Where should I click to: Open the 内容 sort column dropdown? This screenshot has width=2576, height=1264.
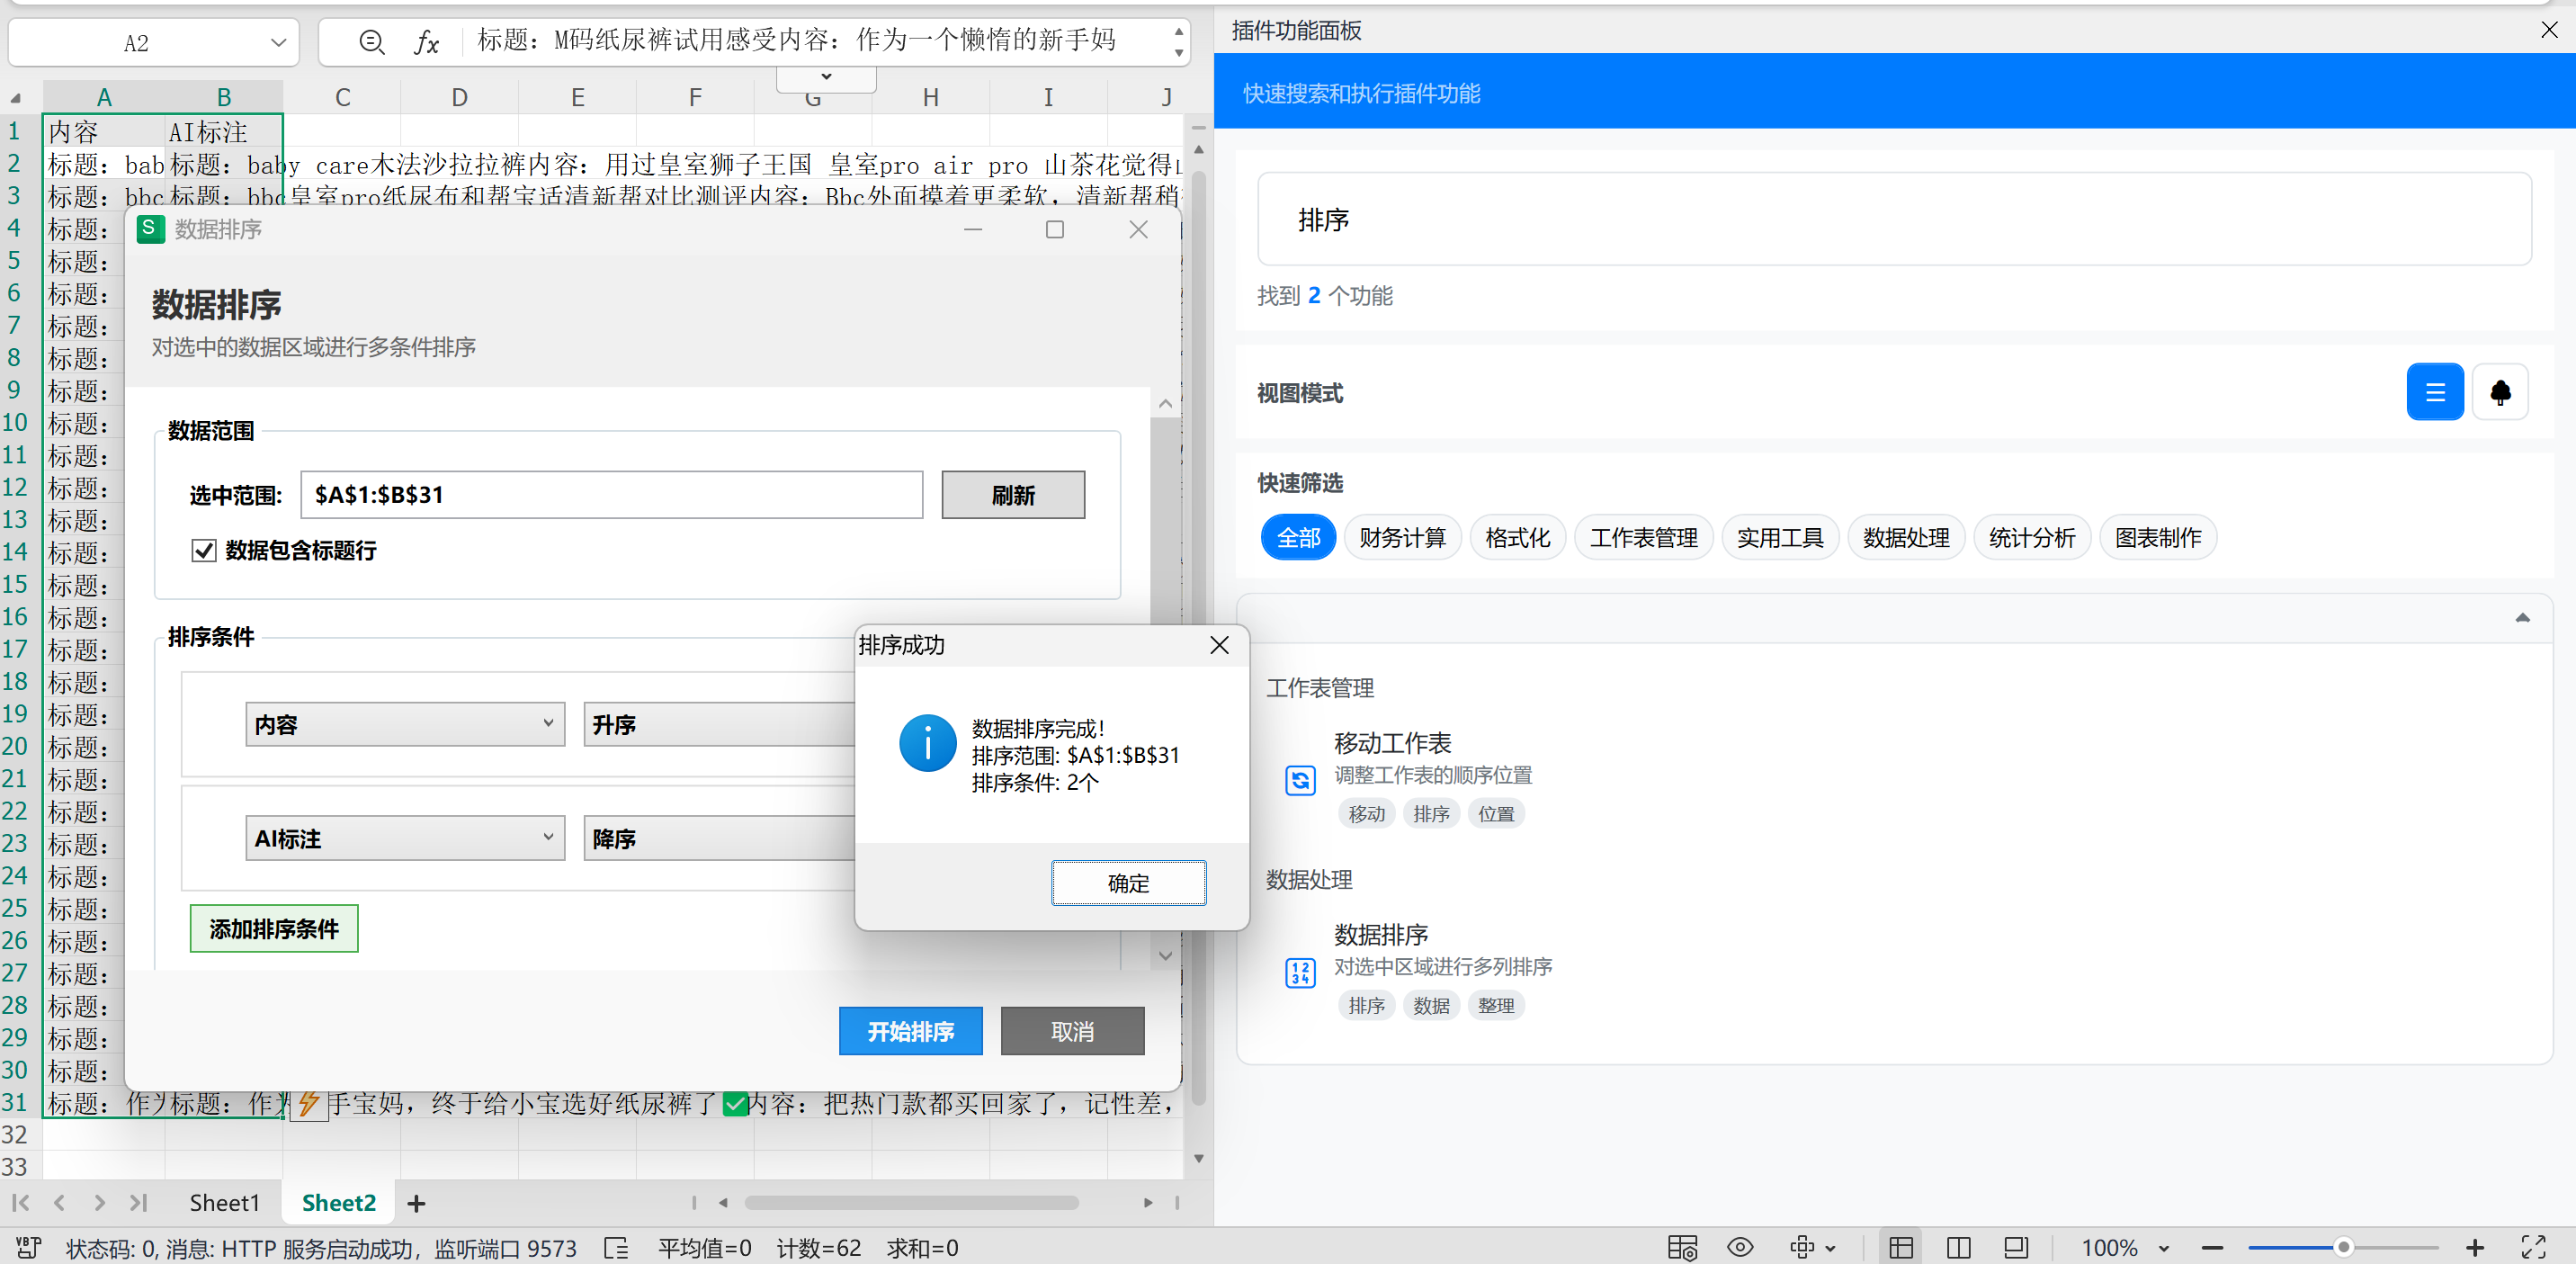click(404, 724)
